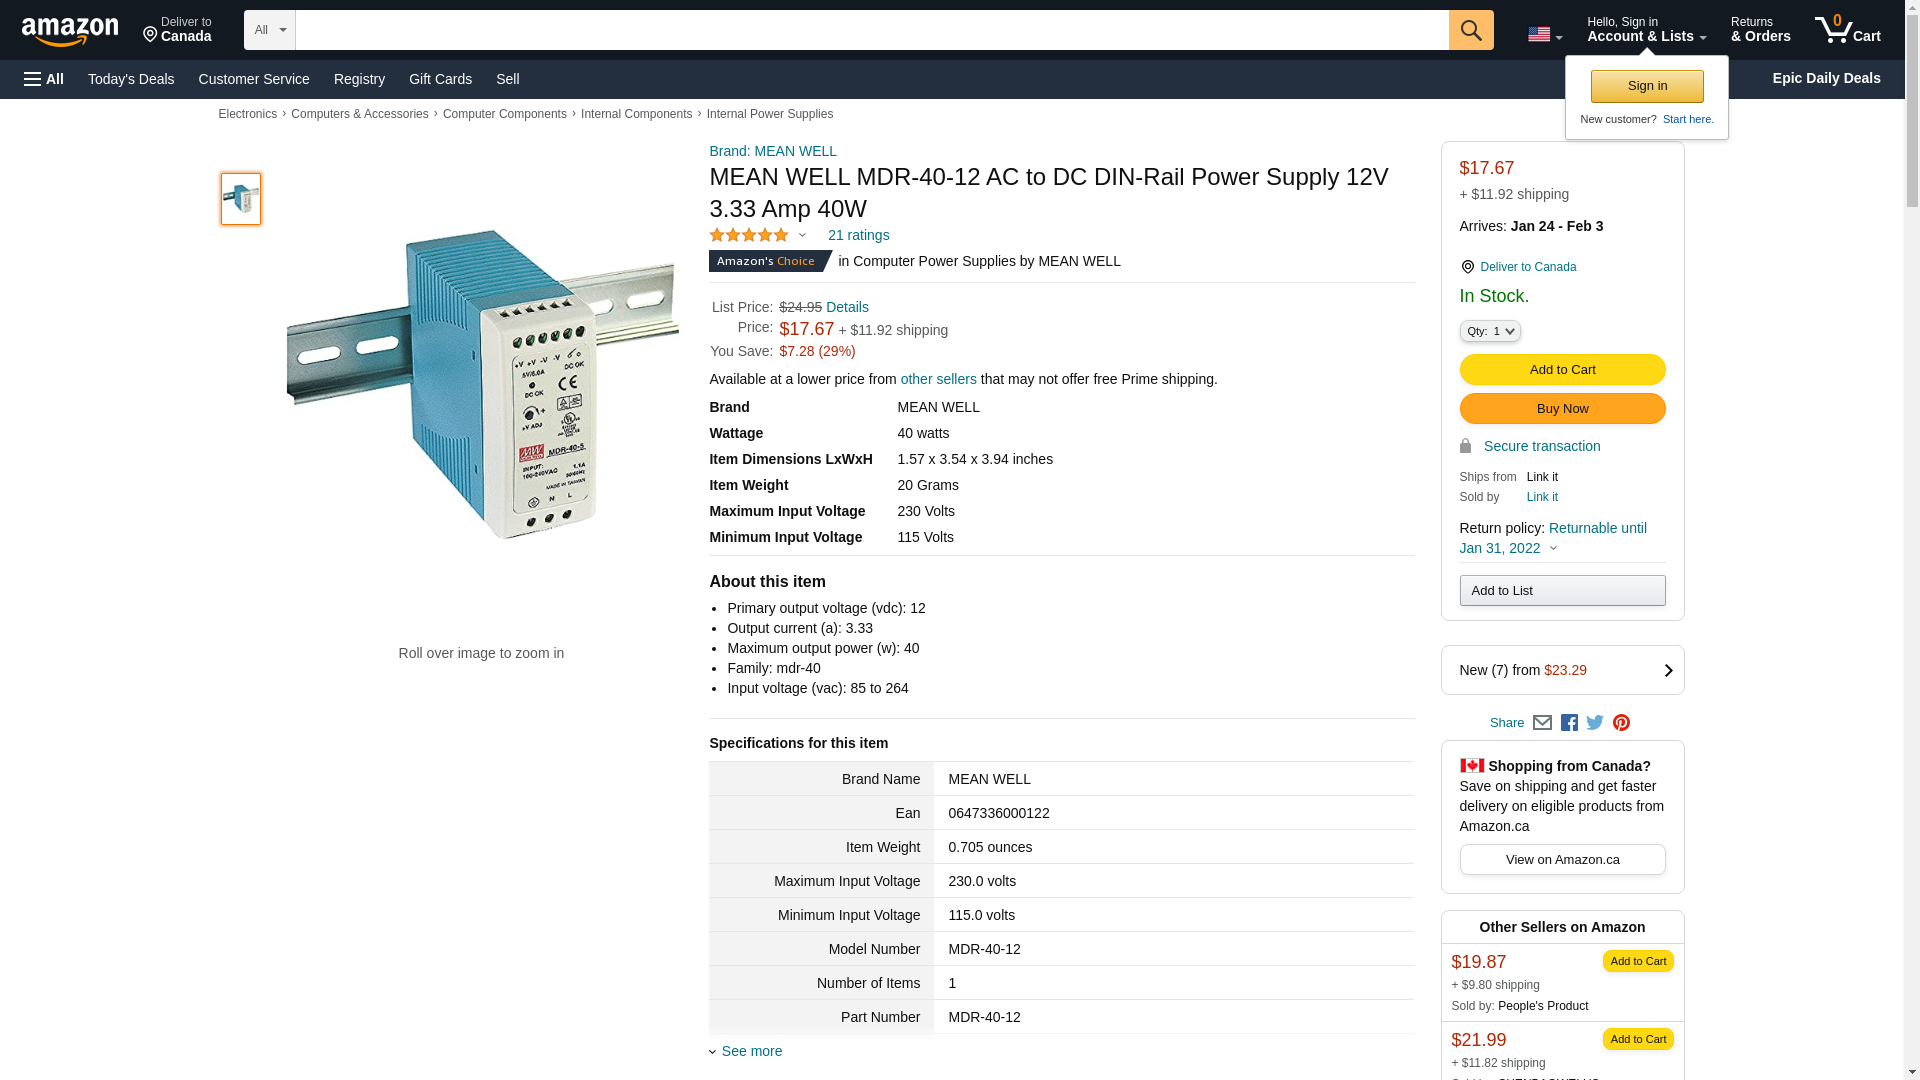
Task: Open Gift Cards in navigation bar
Action: [440, 79]
